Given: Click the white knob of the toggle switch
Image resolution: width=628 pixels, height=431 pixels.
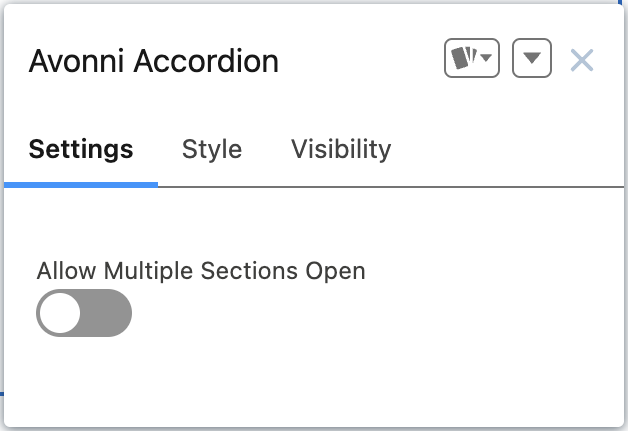Looking at the screenshot, I should click(61, 313).
